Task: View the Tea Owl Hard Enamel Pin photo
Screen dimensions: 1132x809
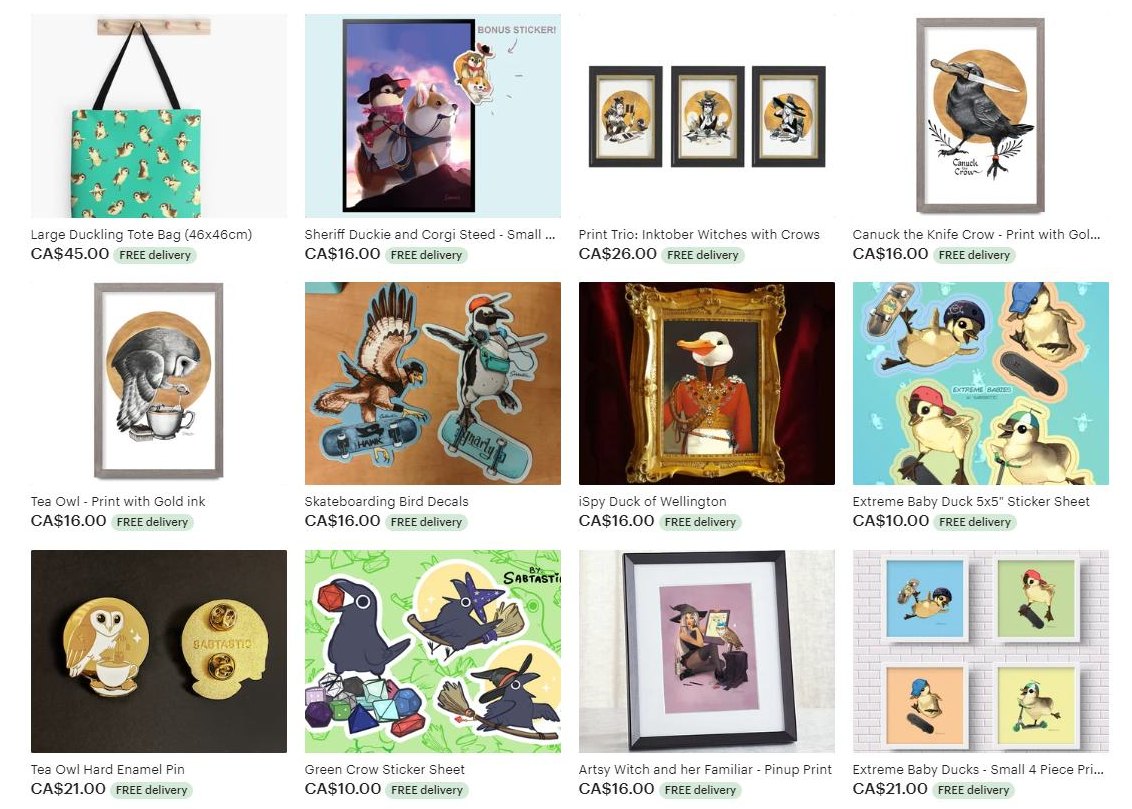Action: (x=159, y=651)
